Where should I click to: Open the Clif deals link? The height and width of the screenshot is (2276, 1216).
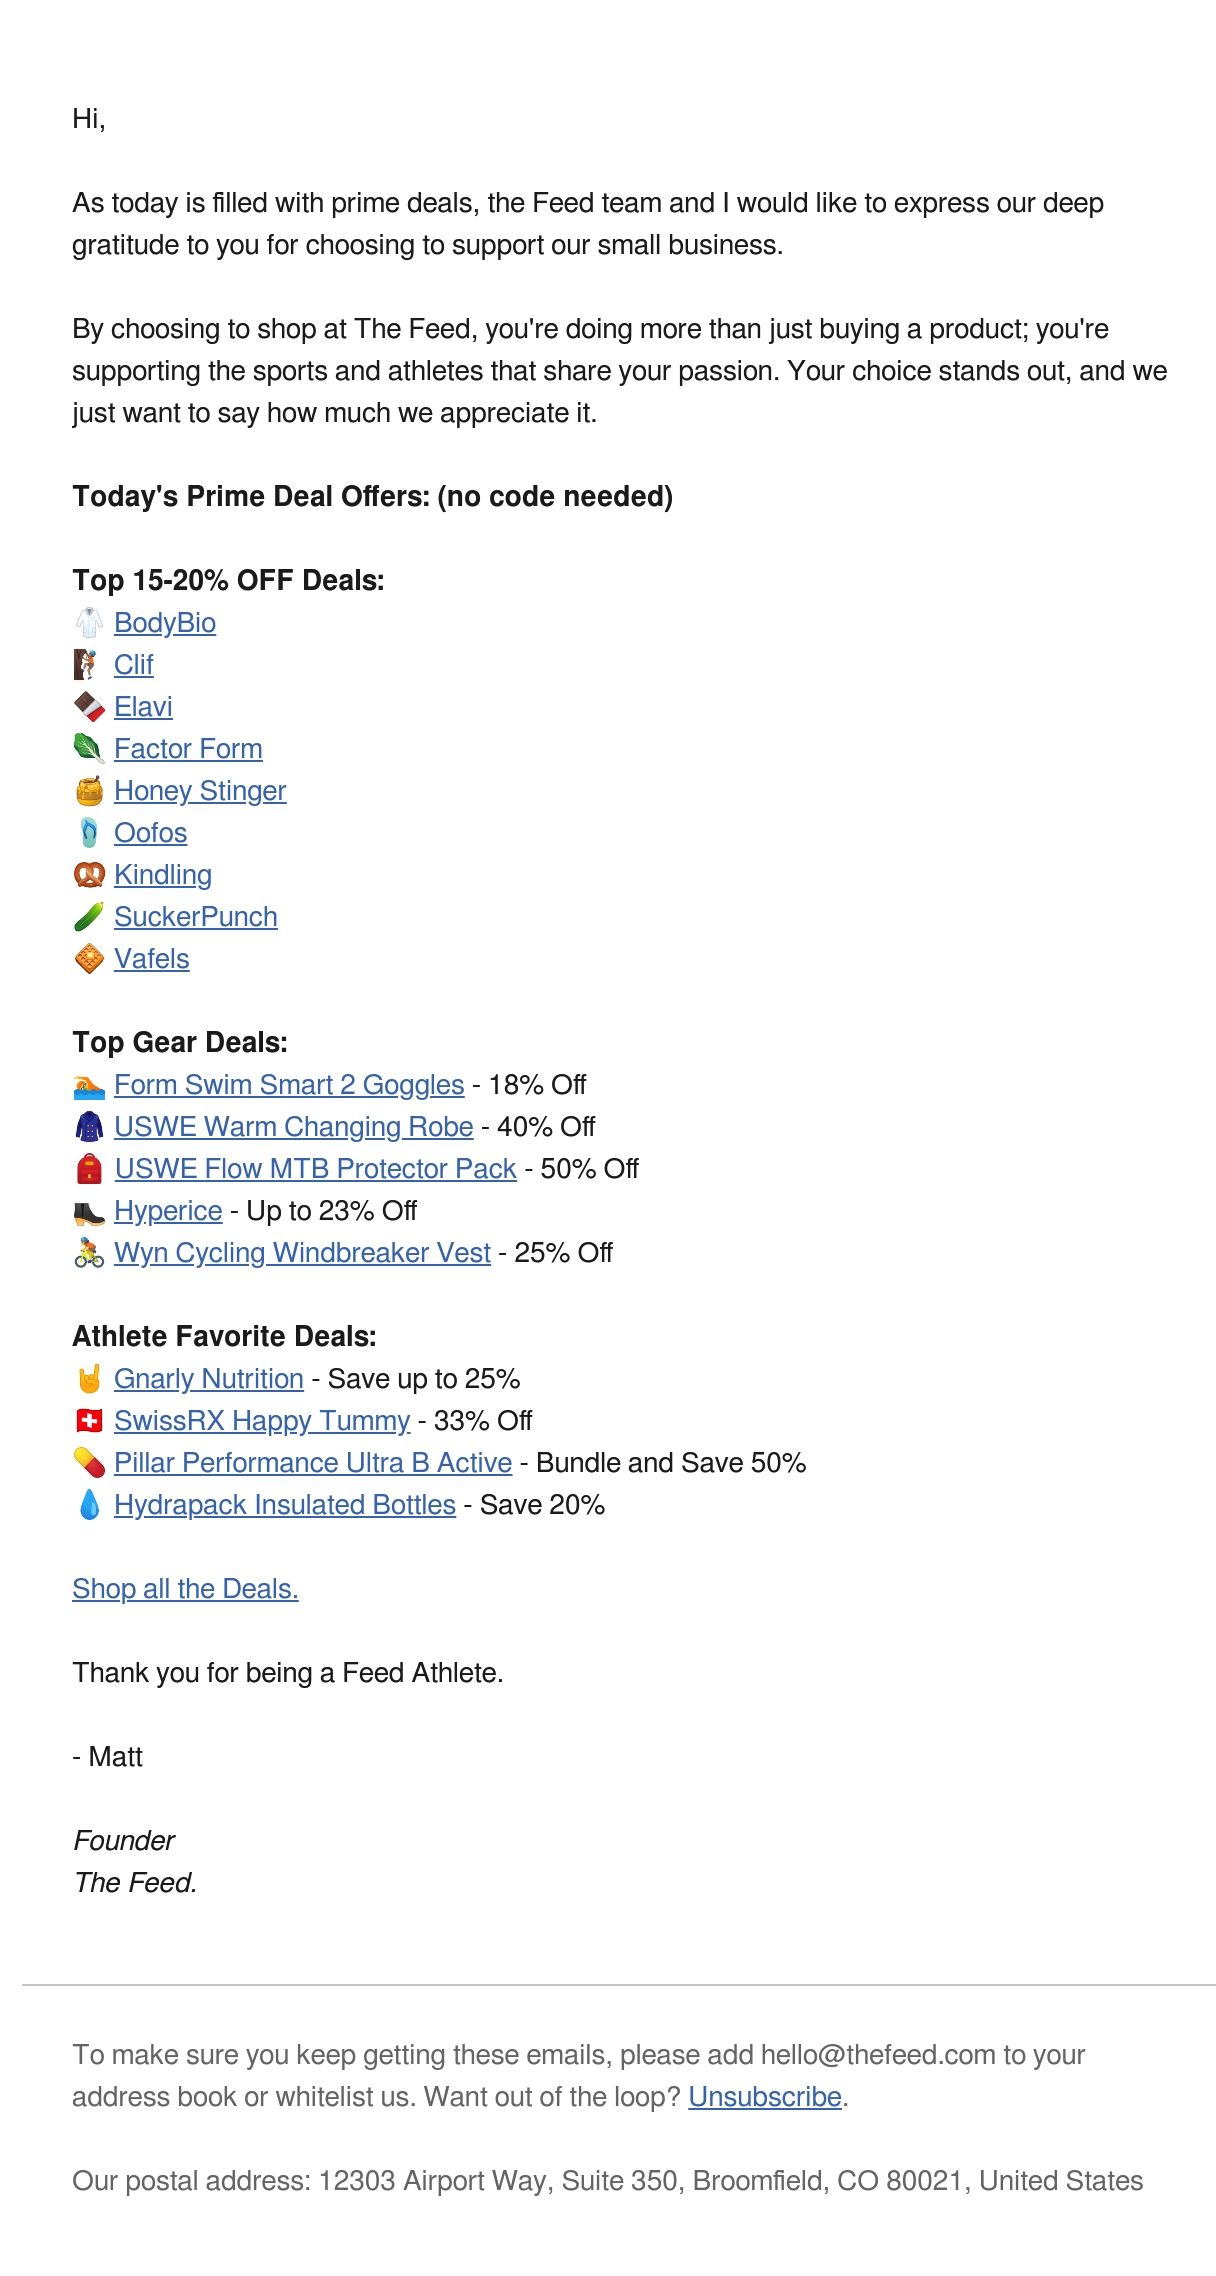click(133, 665)
